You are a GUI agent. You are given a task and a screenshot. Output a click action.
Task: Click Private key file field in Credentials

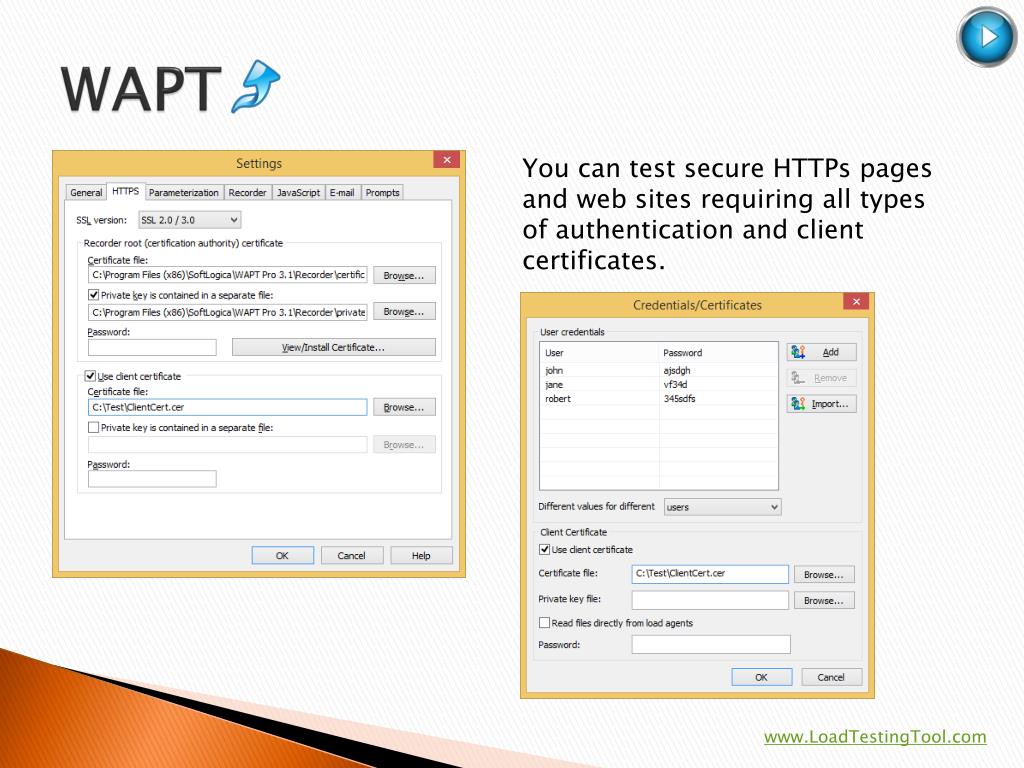[710, 600]
